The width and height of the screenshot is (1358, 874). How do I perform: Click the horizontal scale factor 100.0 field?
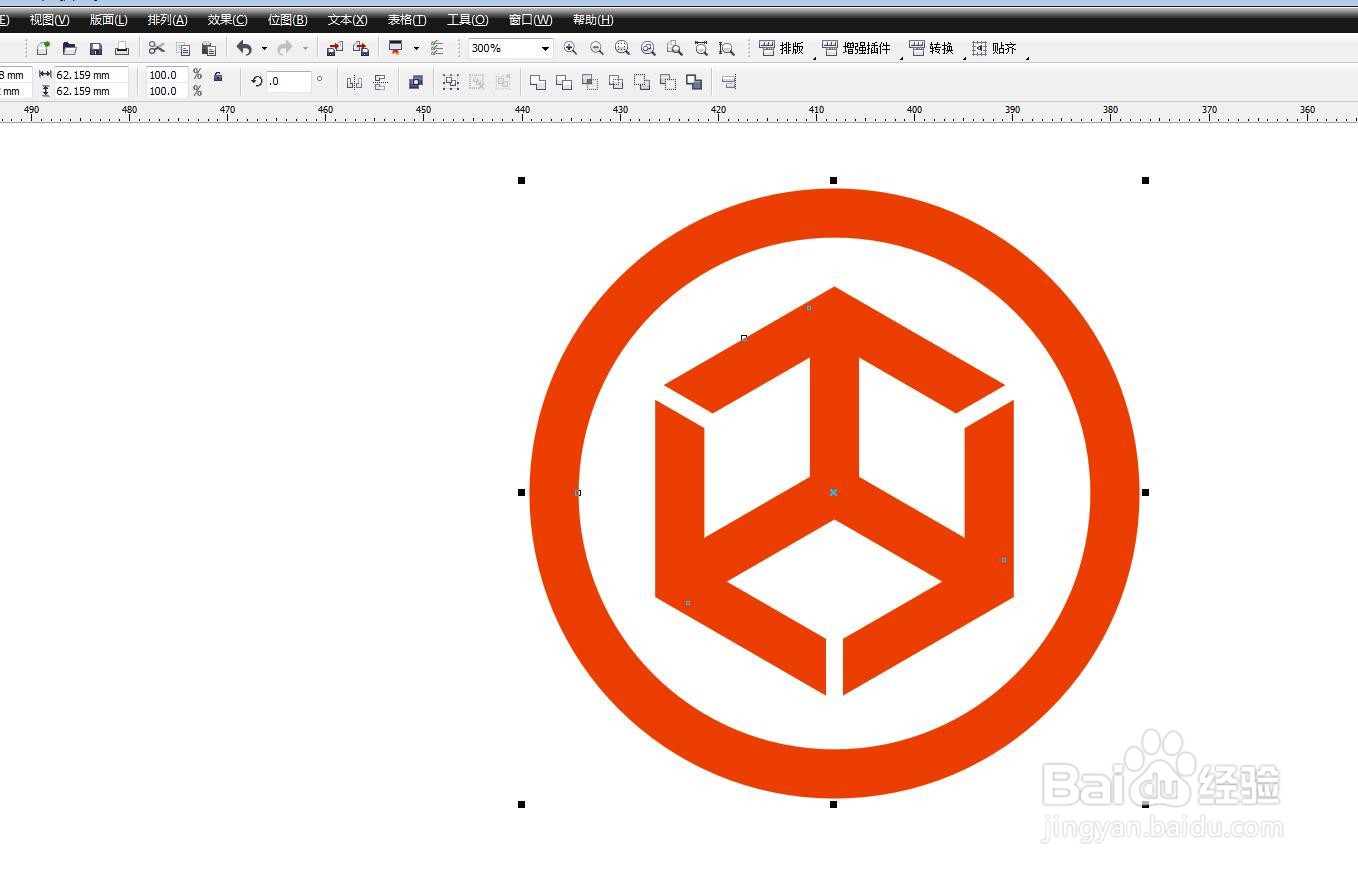(x=167, y=75)
